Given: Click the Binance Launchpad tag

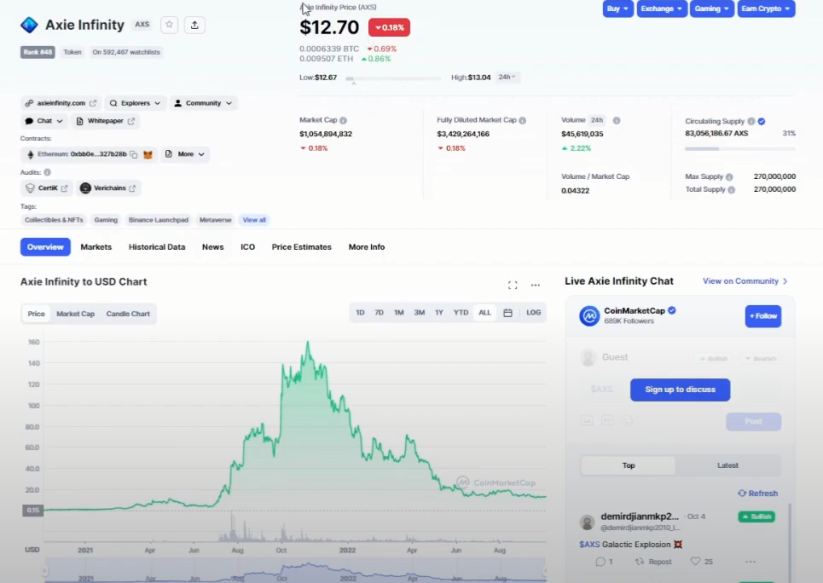Looking at the screenshot, I should tap(159, 220).
